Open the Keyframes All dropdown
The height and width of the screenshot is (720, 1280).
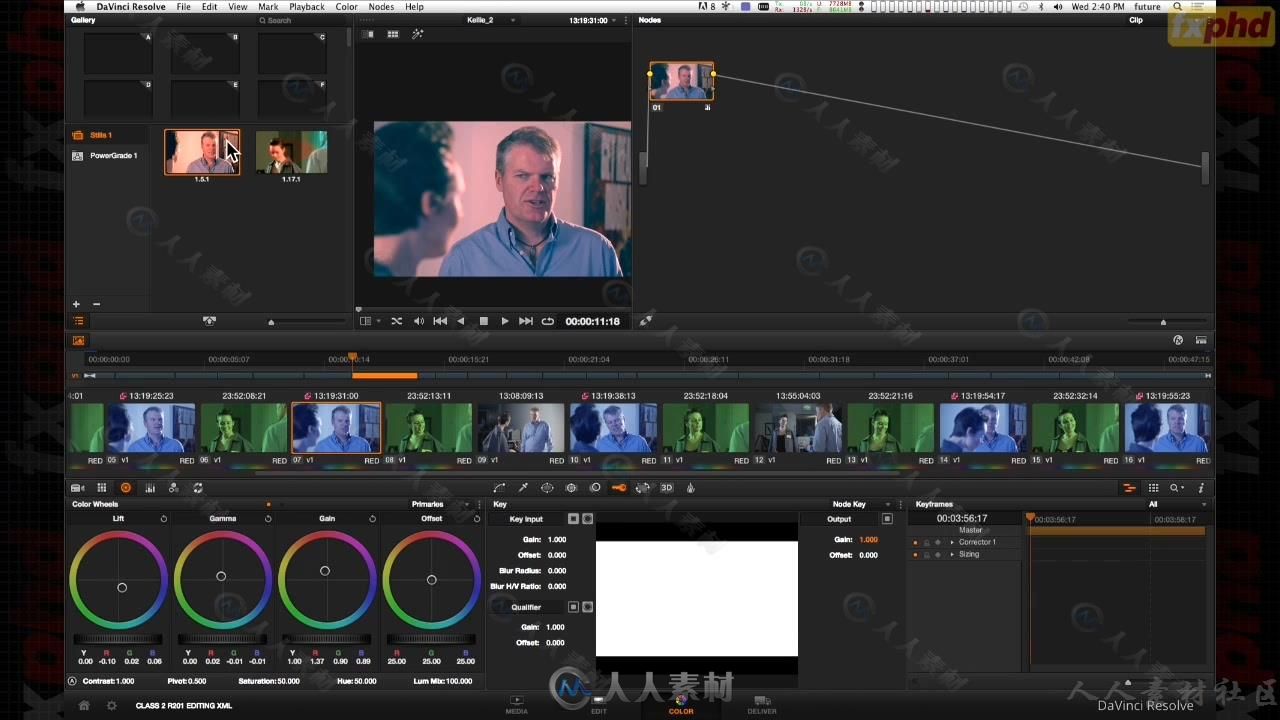[x=1177, y=504]
